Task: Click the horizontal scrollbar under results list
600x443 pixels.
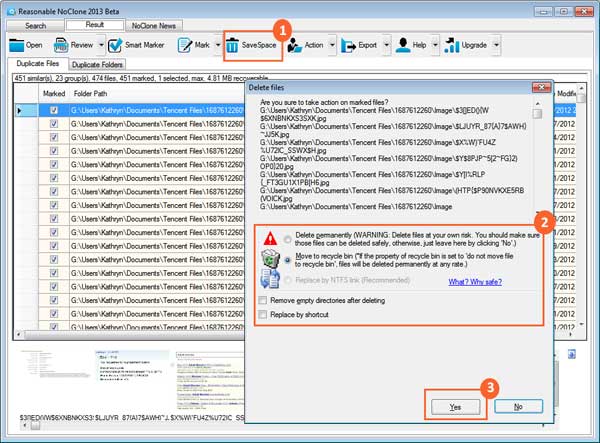Action: coord(134,335)
